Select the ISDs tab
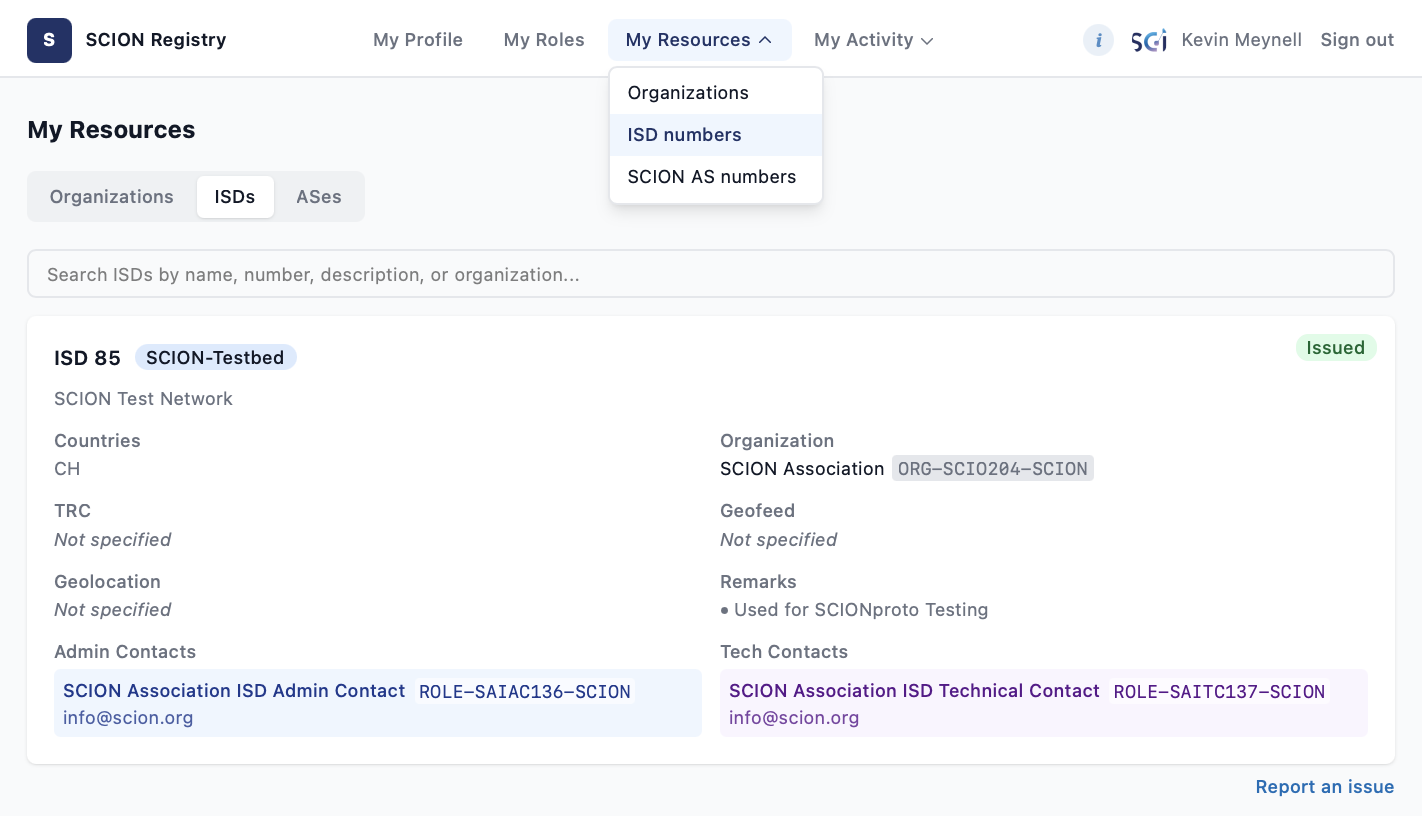The width and height of the screenshot is (1422, 816). point(235,197)
